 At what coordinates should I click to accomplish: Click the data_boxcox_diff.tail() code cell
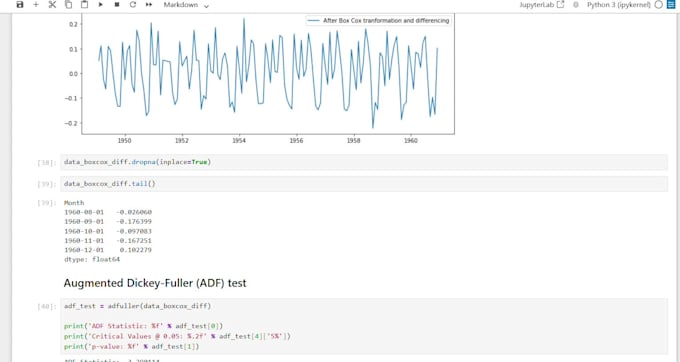tap(364, 184)
